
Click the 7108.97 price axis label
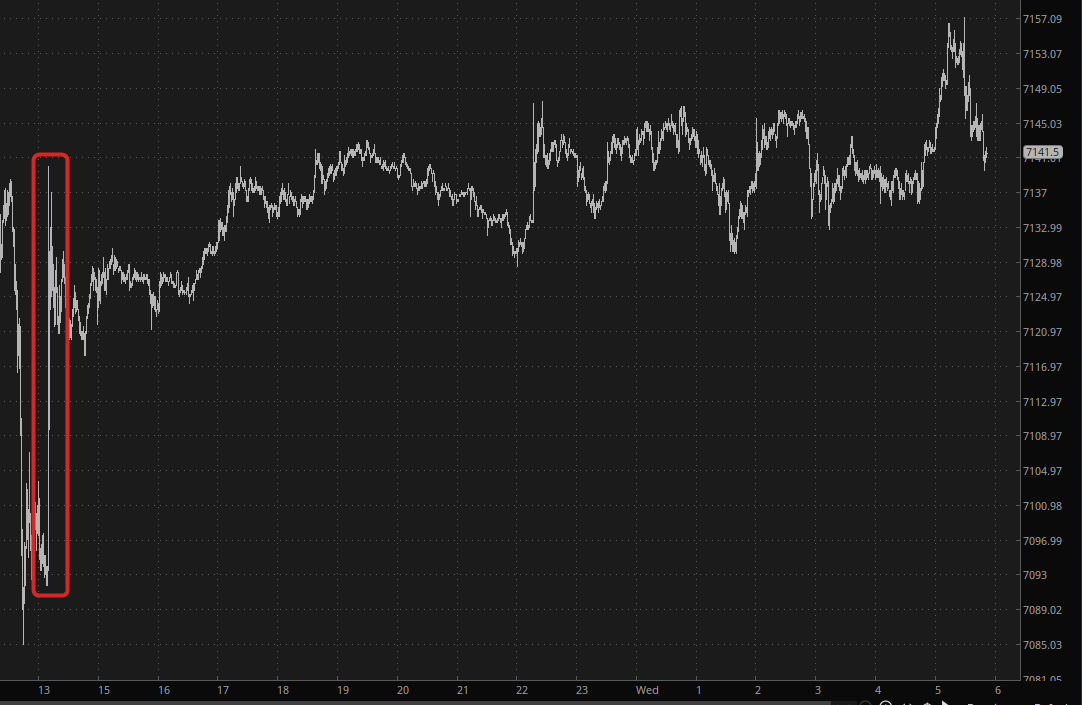click(1041, 436)
